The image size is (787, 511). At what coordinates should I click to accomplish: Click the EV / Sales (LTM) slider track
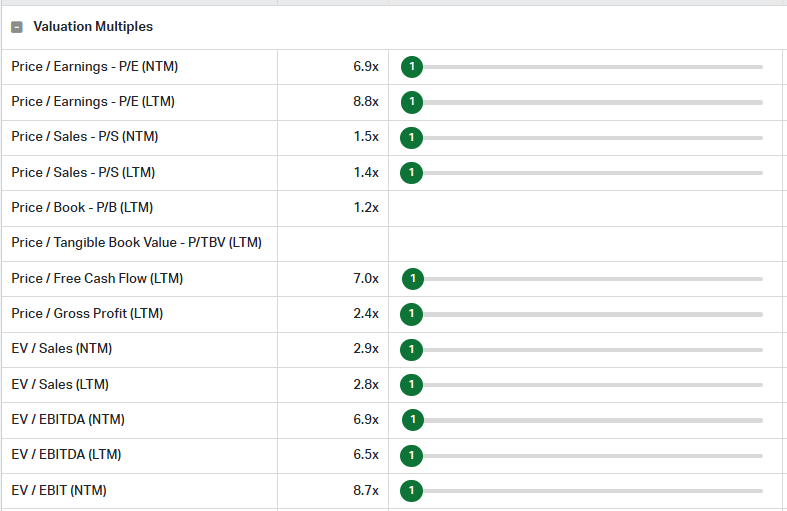coord(592,385)
